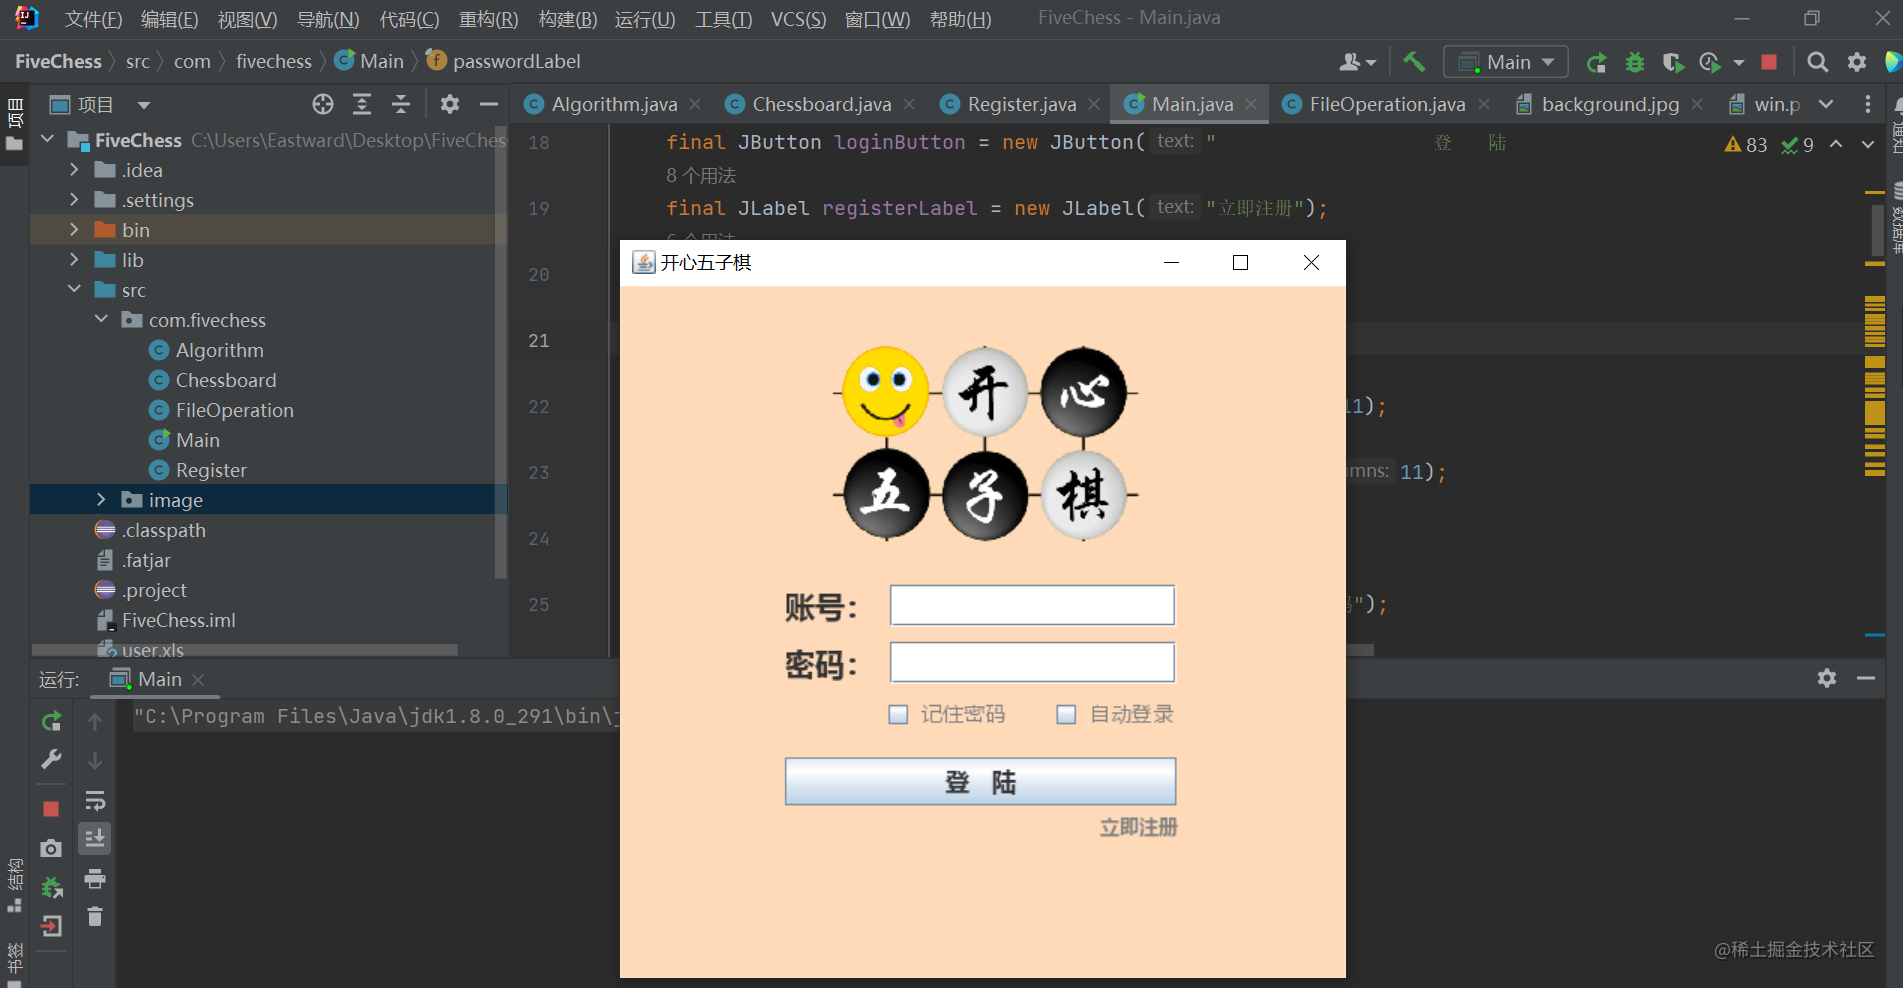Hide the project panel with minus icon
This screenshot has height=988, width=1903.
(x=489, y=104)
